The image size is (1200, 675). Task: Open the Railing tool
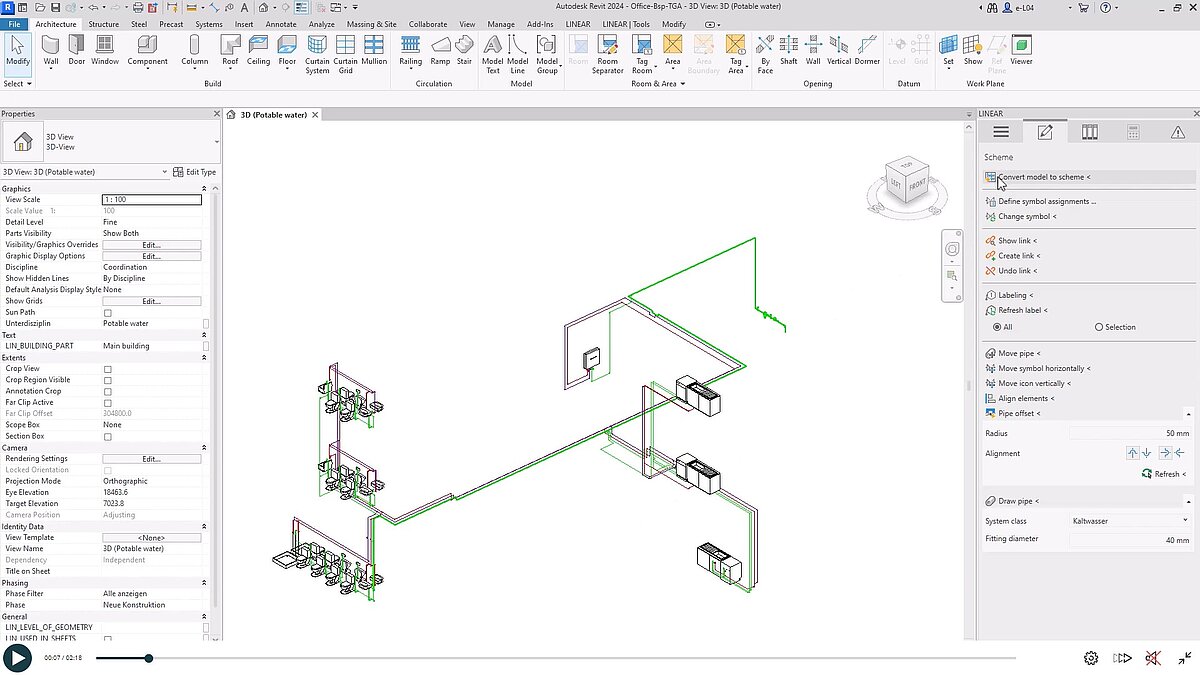[x=411, y=50]
